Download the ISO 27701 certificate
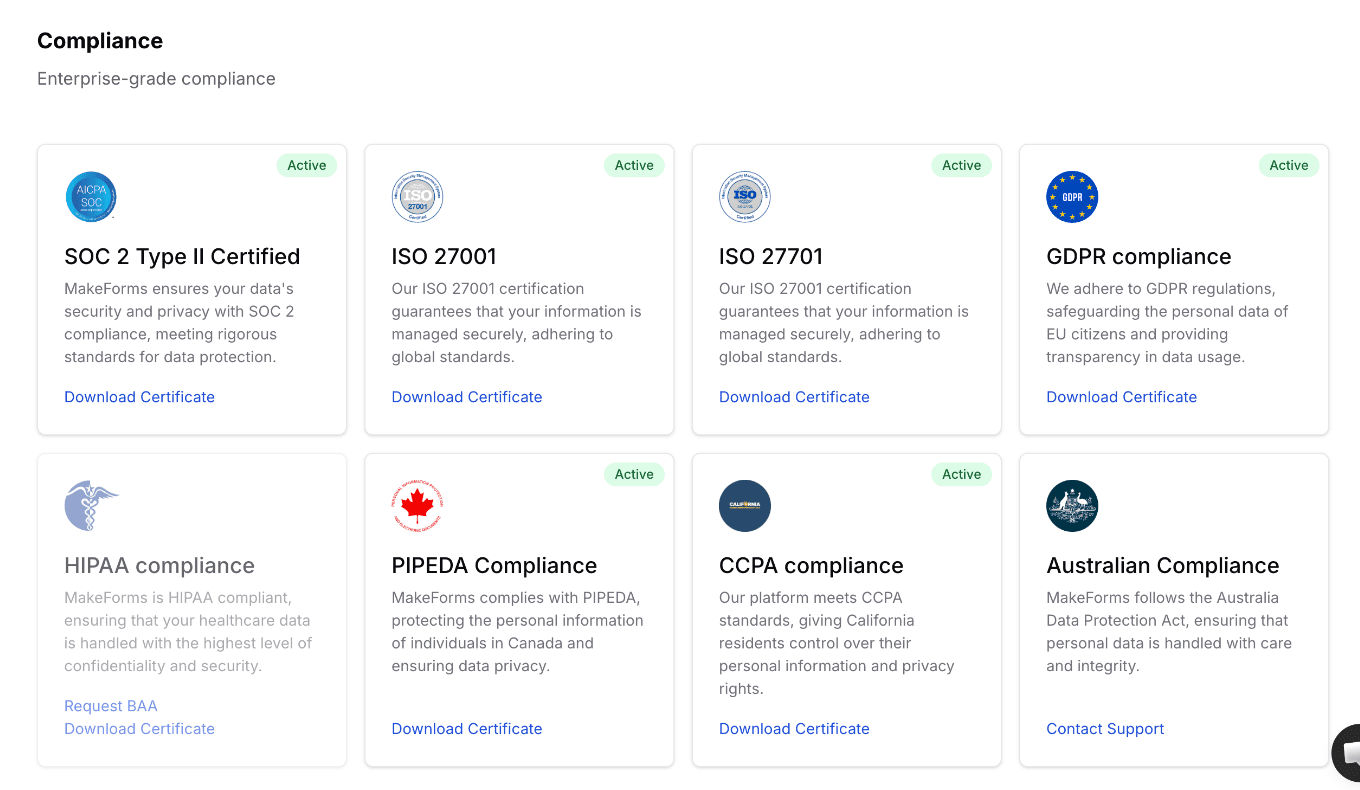Viewport: 1360px width, 790px height. coord(794,397)
